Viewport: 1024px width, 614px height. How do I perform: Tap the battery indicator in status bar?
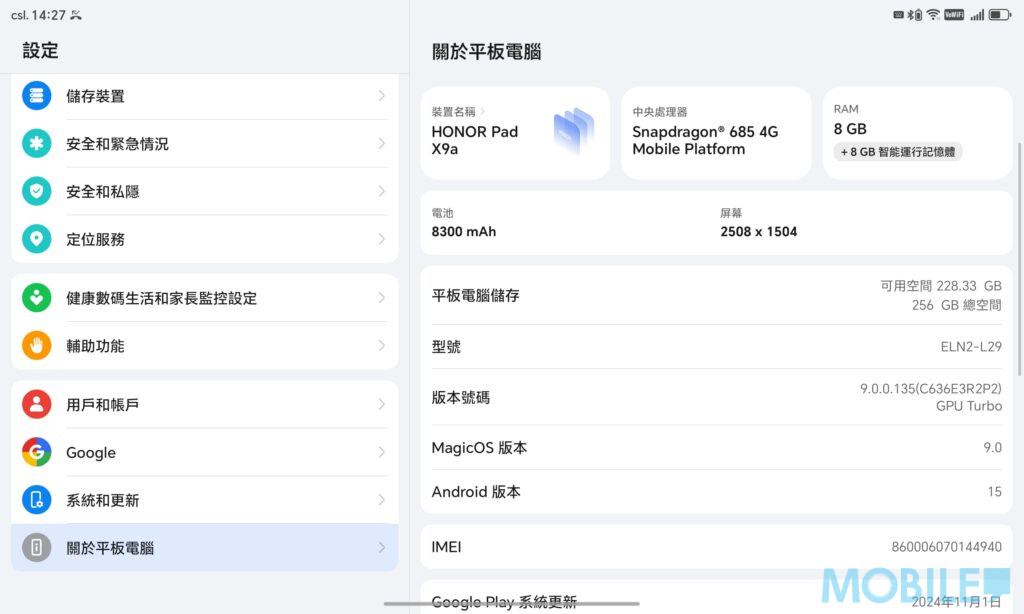pyautogui.click(x=1002, y=15)
